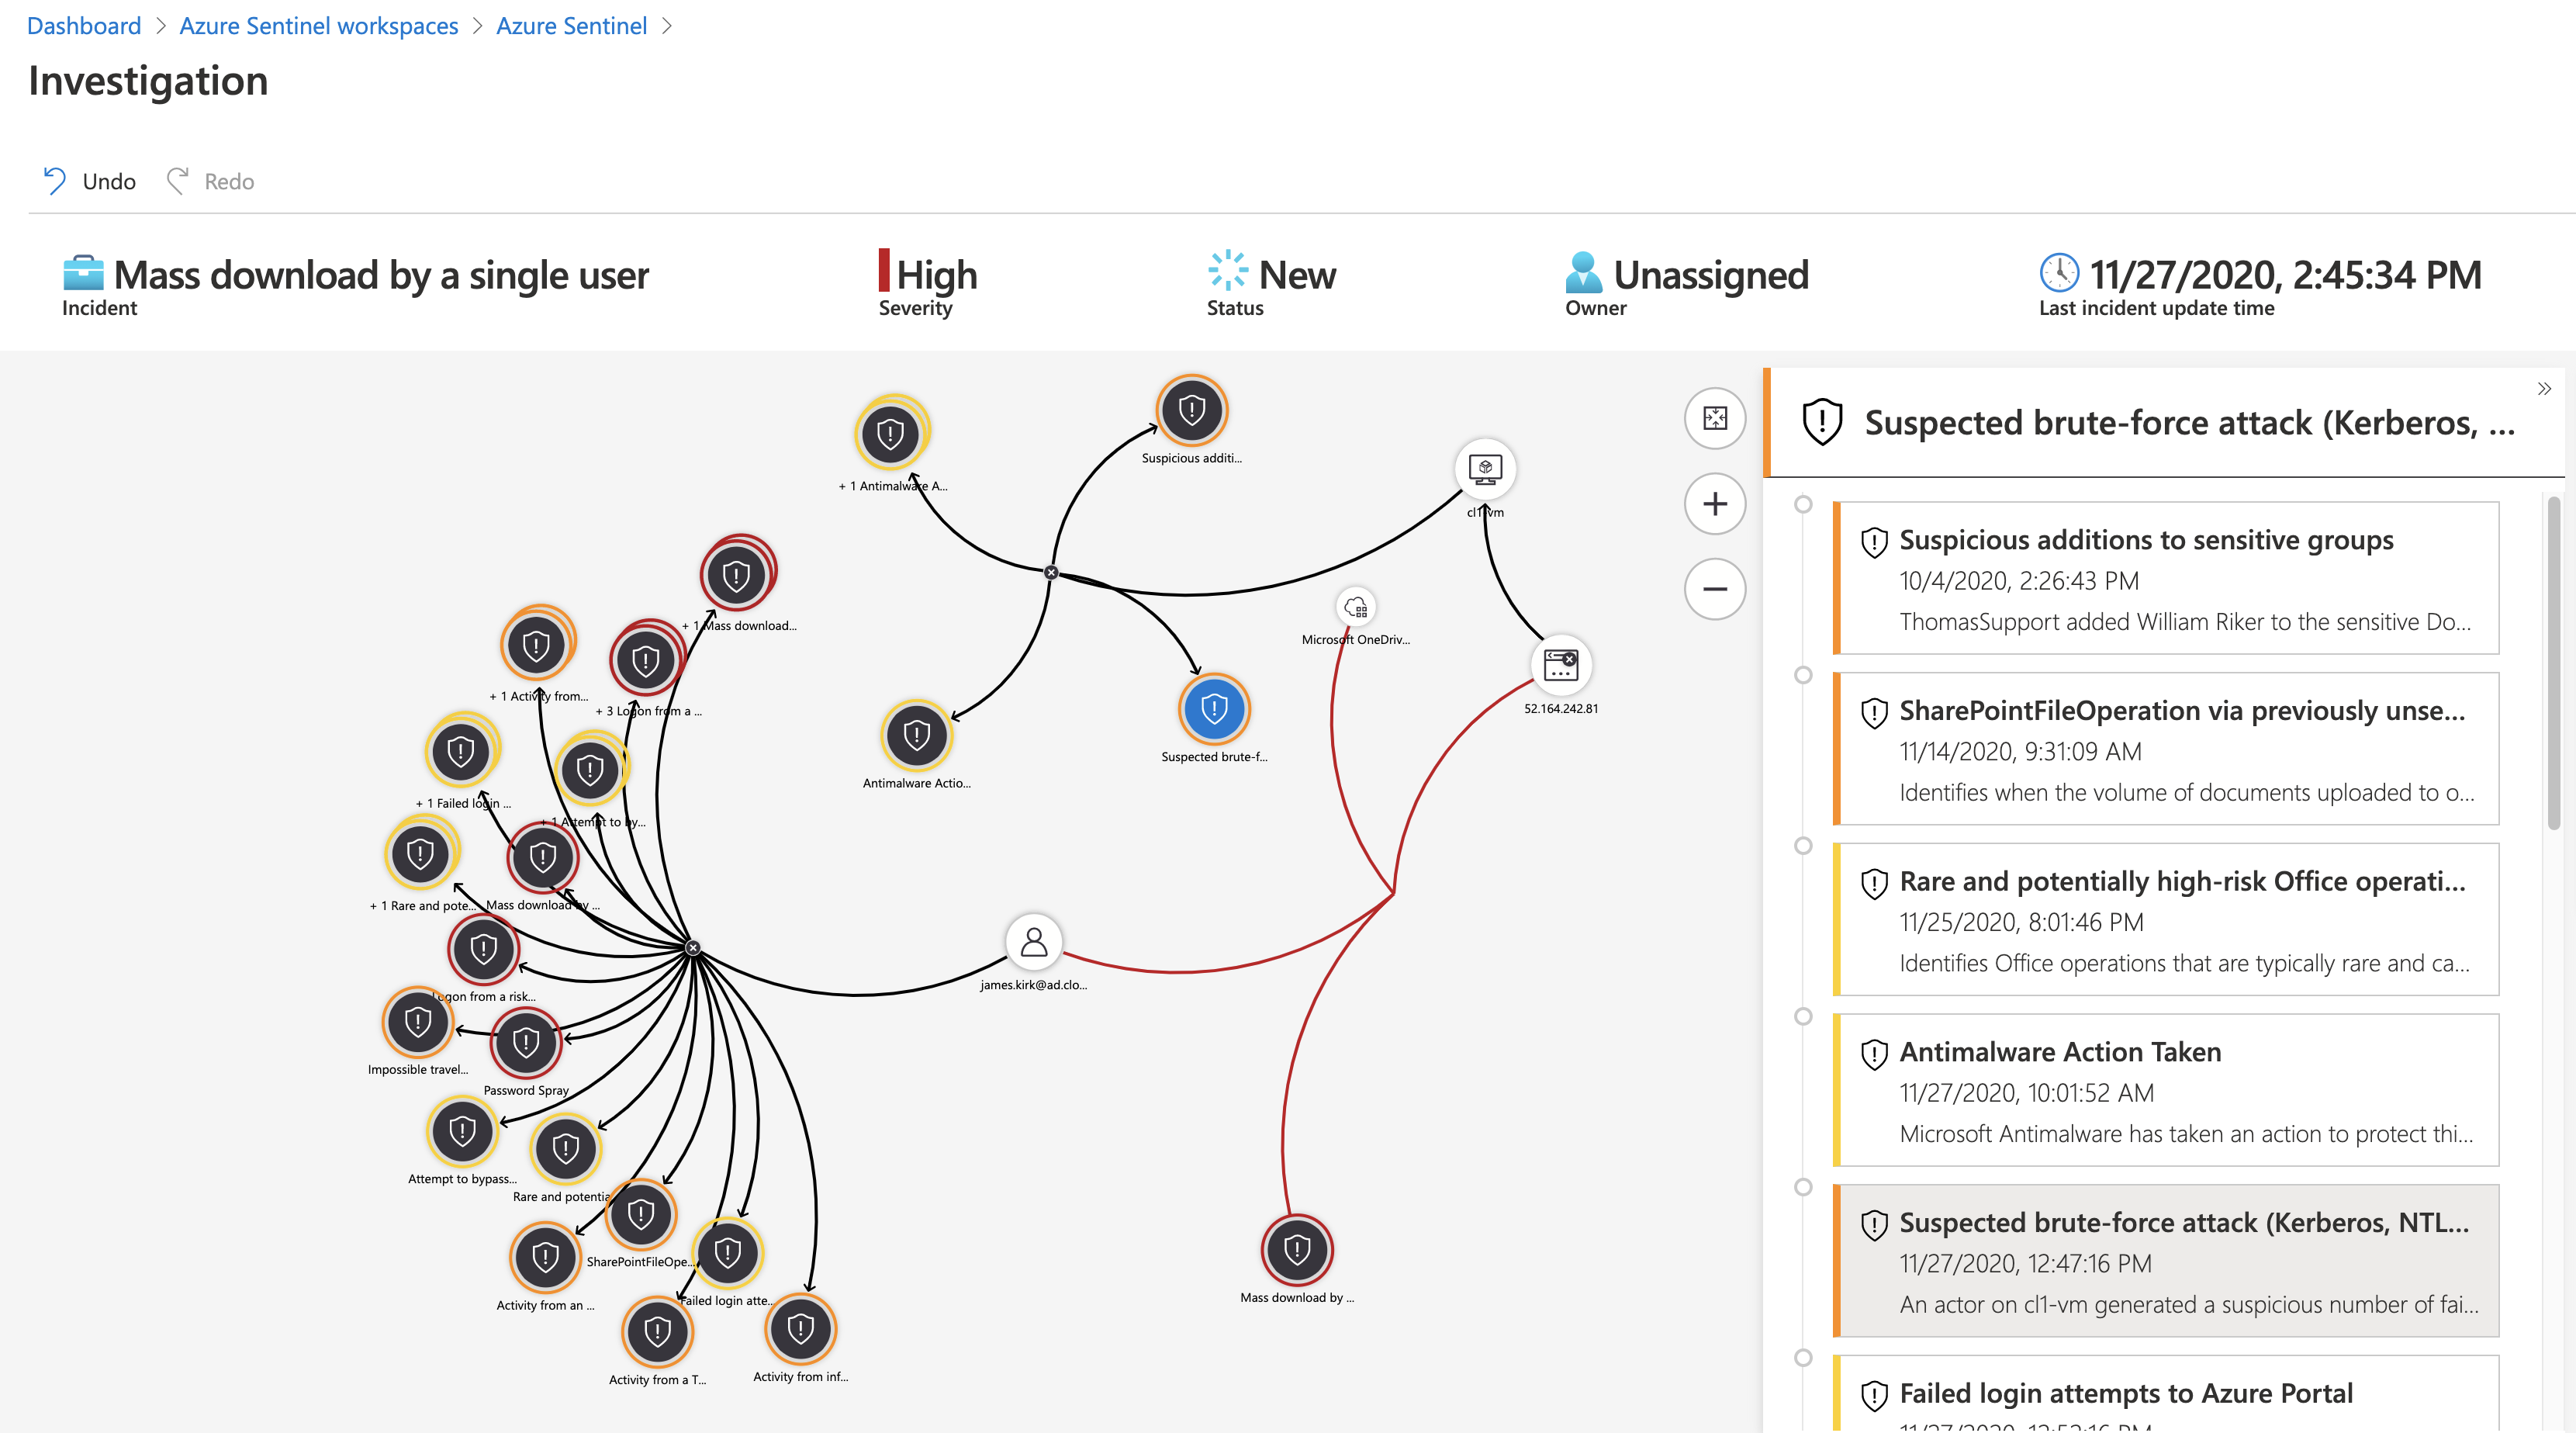
Task: Select the cl1-vm host node
Action: point(1485,468)
